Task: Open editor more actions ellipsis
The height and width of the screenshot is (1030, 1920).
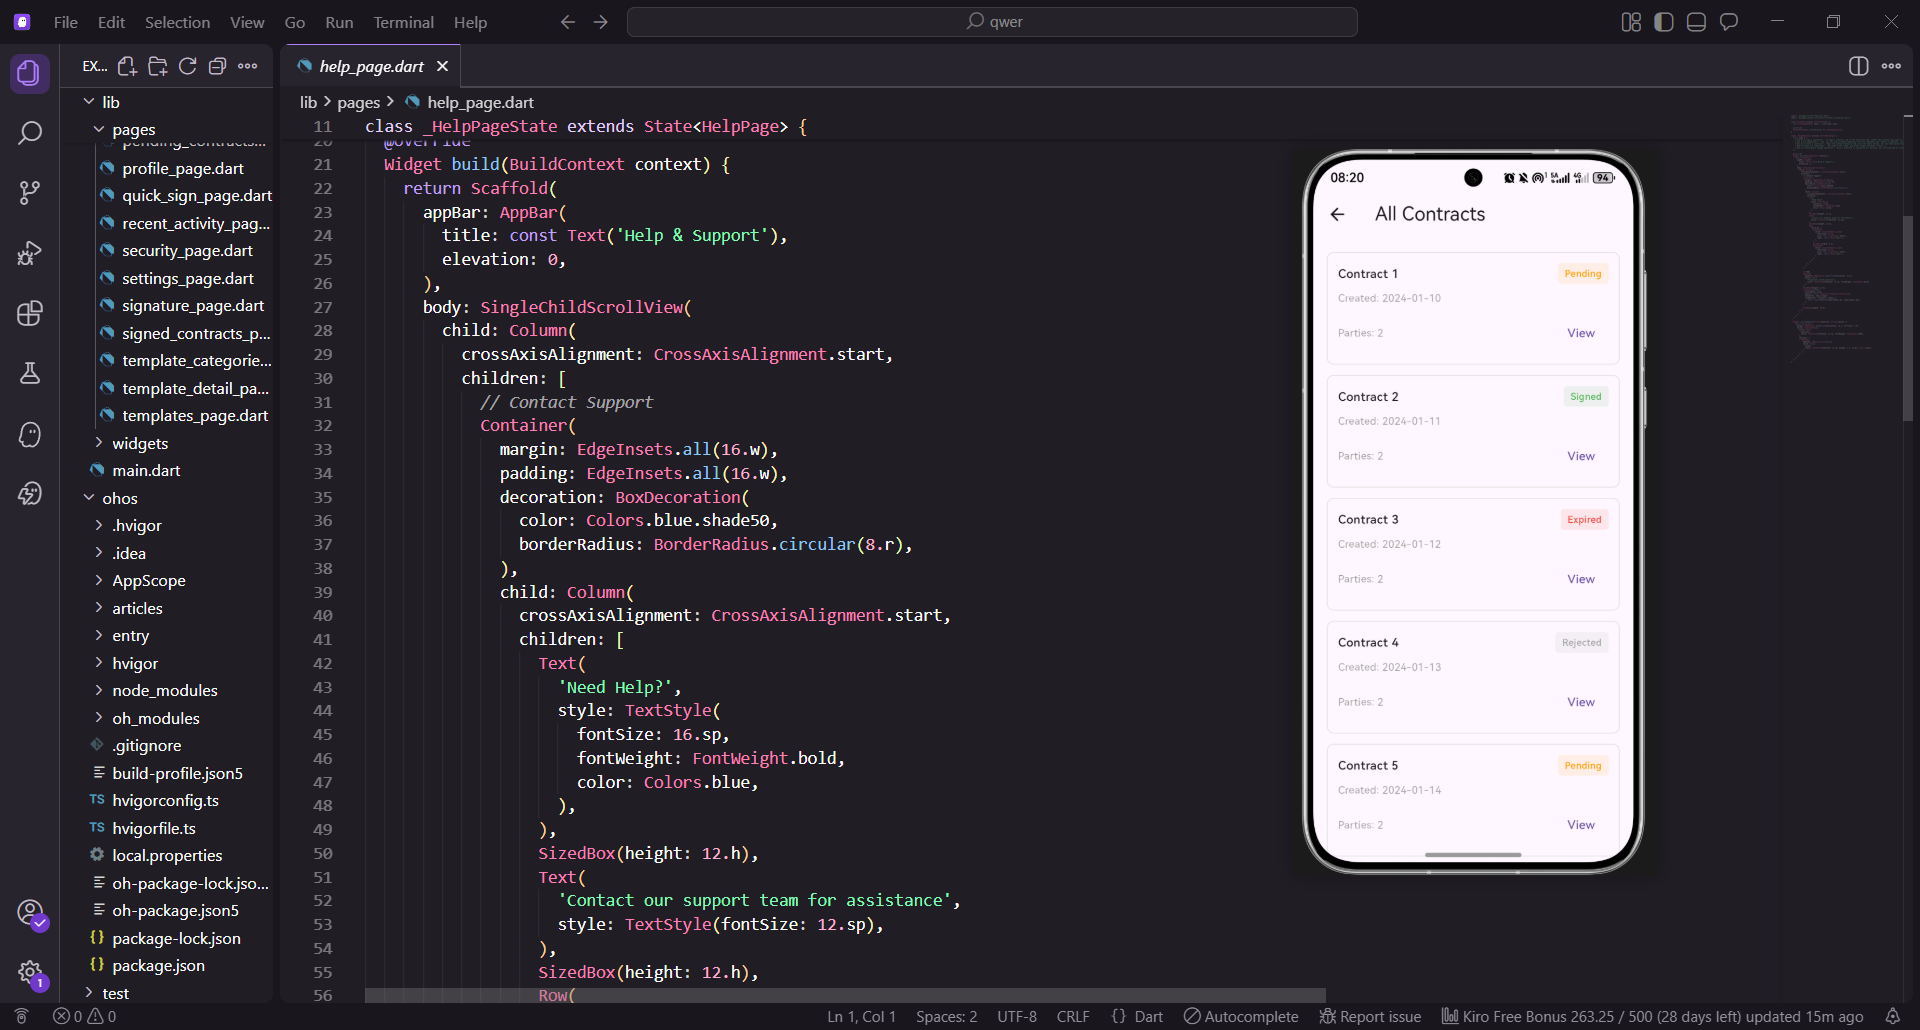Action: (x=1891, y=66)
